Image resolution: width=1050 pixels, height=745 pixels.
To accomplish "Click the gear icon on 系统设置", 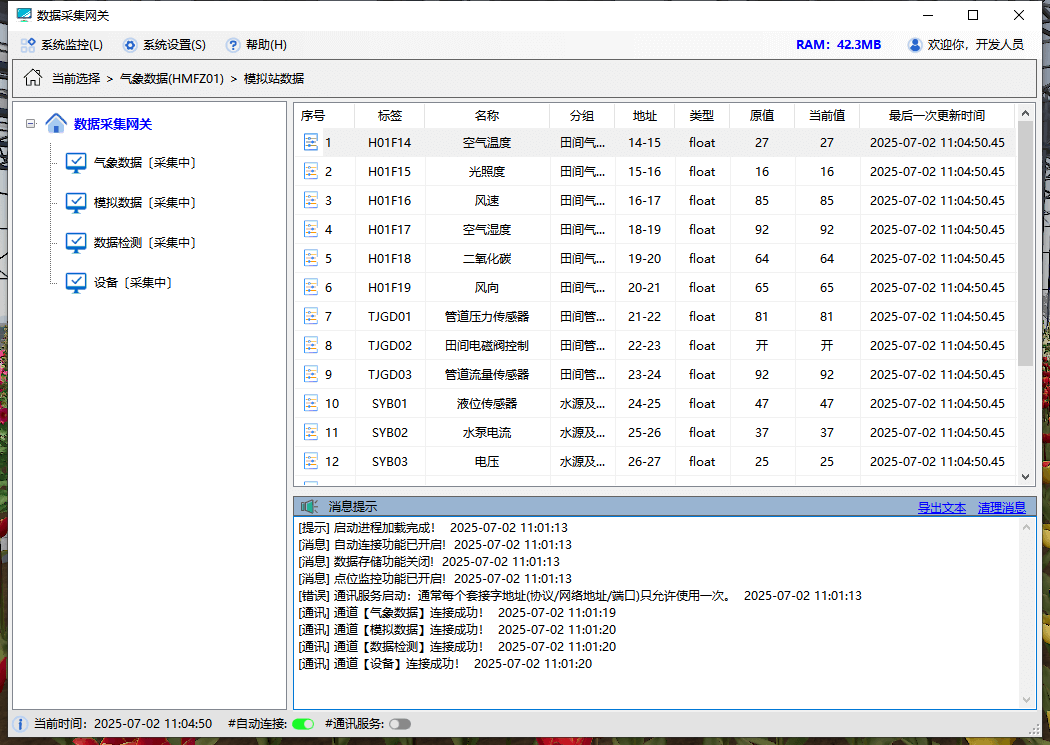I will [130, 44].
